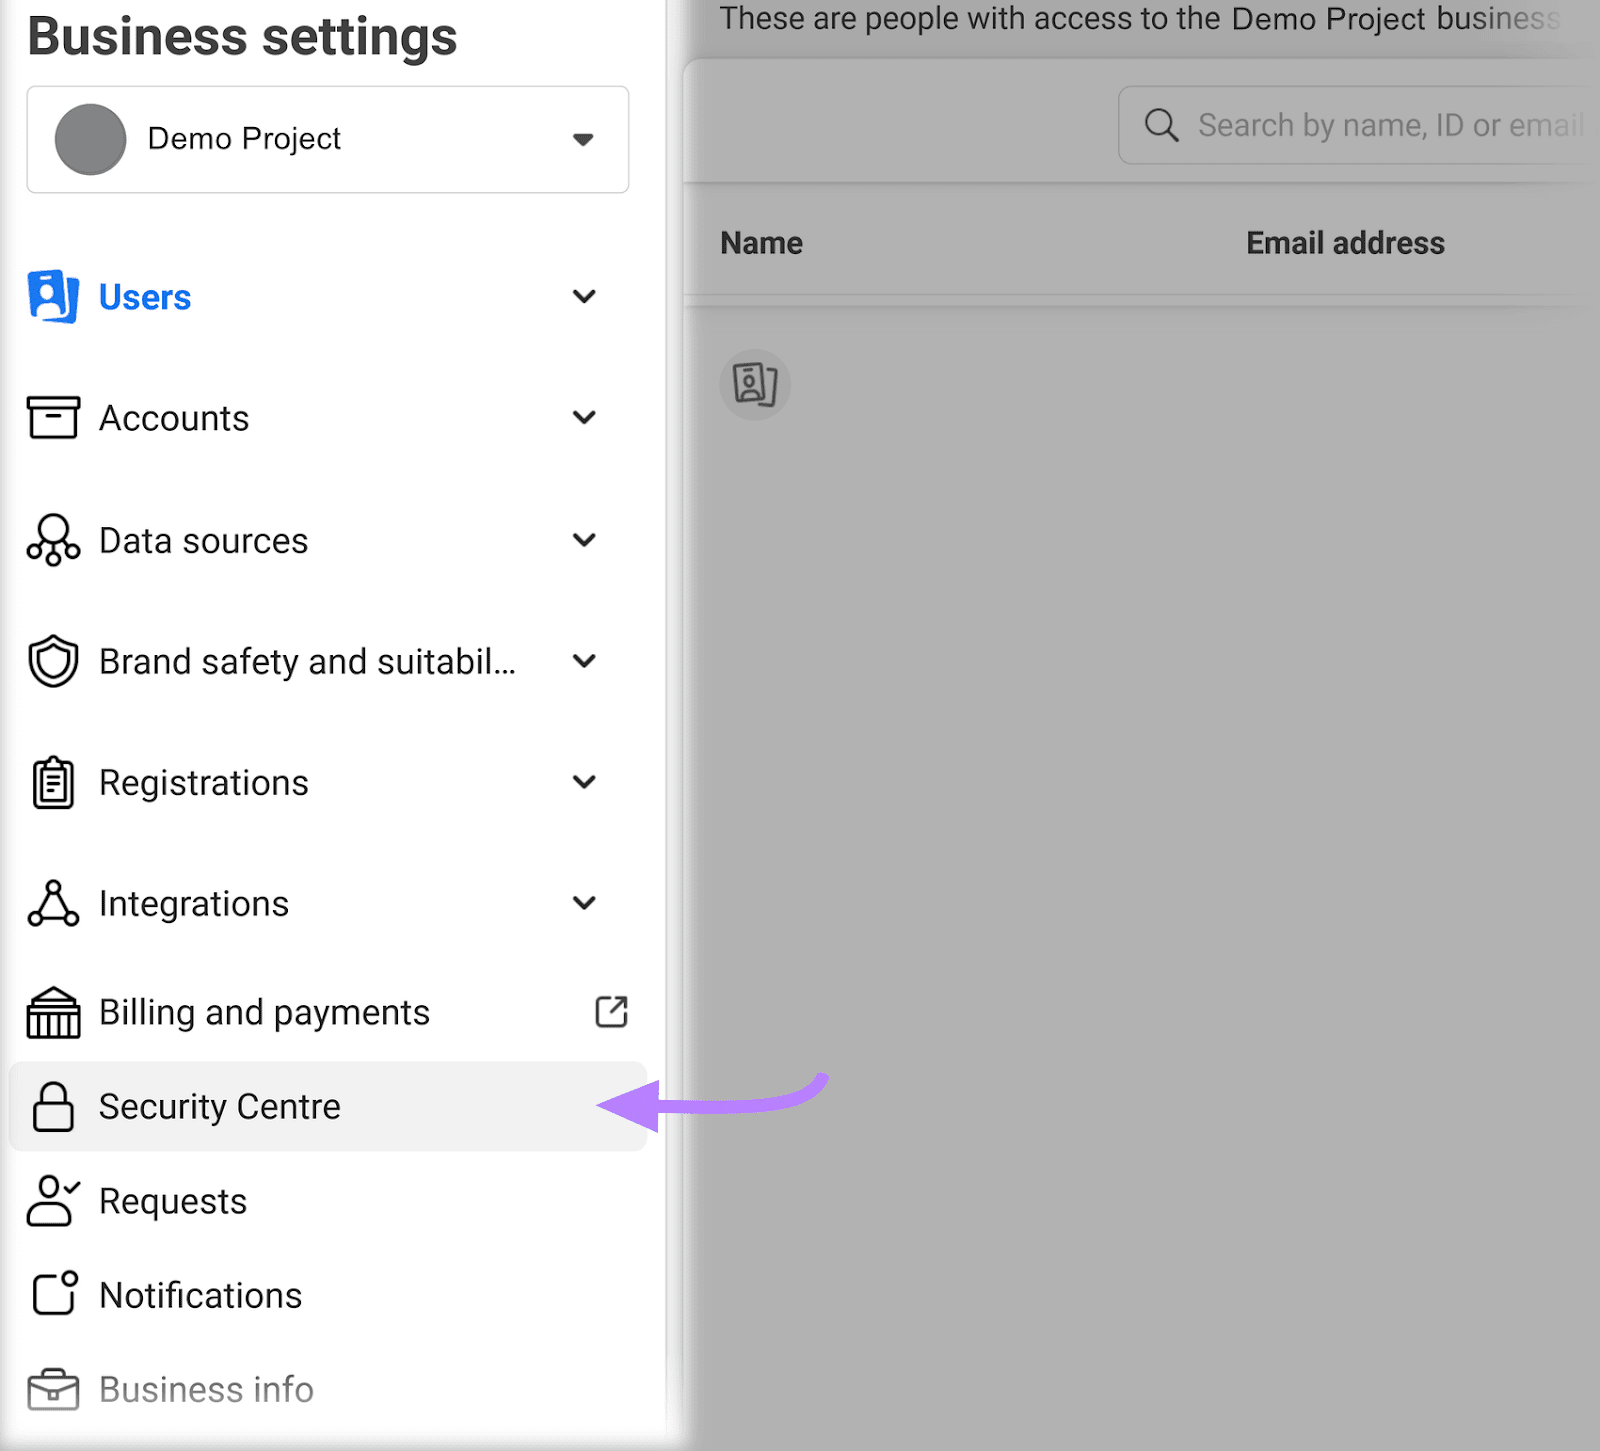Expand the Users section chevron
Image resolution: width=1600 pixels, height=1451 pixels.
point(584,296)
